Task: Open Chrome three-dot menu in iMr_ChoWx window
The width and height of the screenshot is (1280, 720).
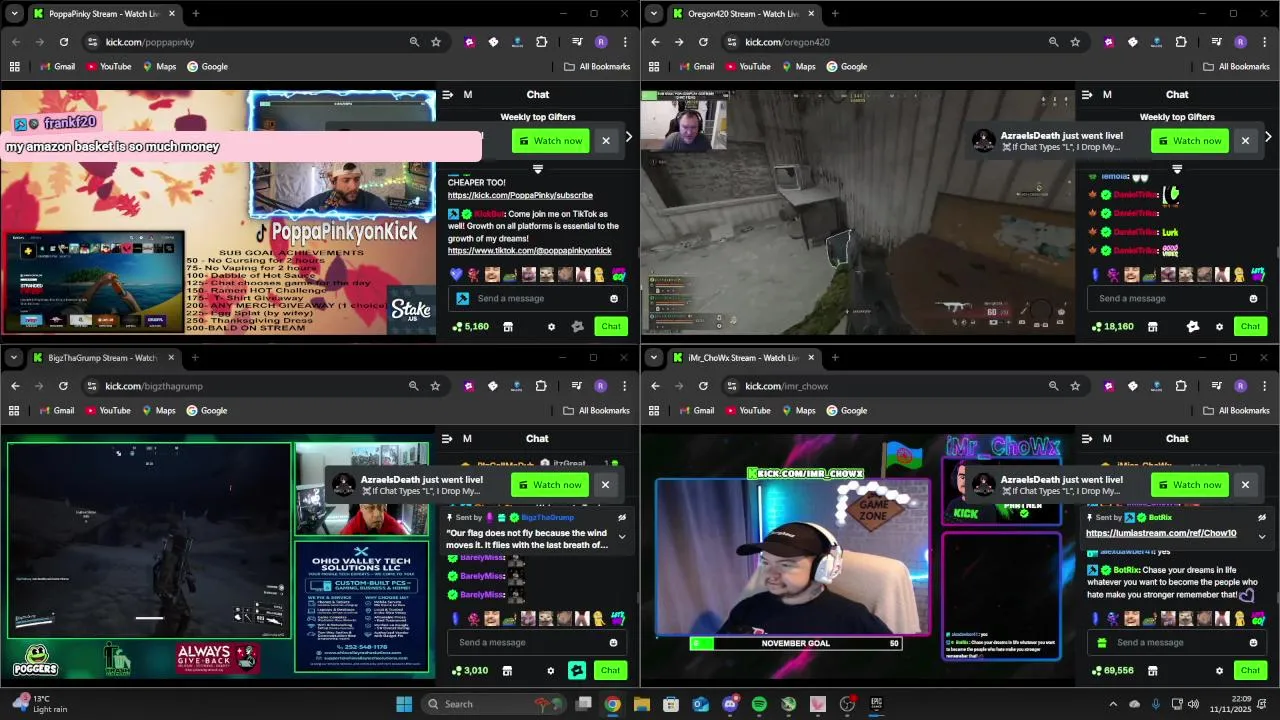Action: pyautogui.click(x=1264, y=386)
